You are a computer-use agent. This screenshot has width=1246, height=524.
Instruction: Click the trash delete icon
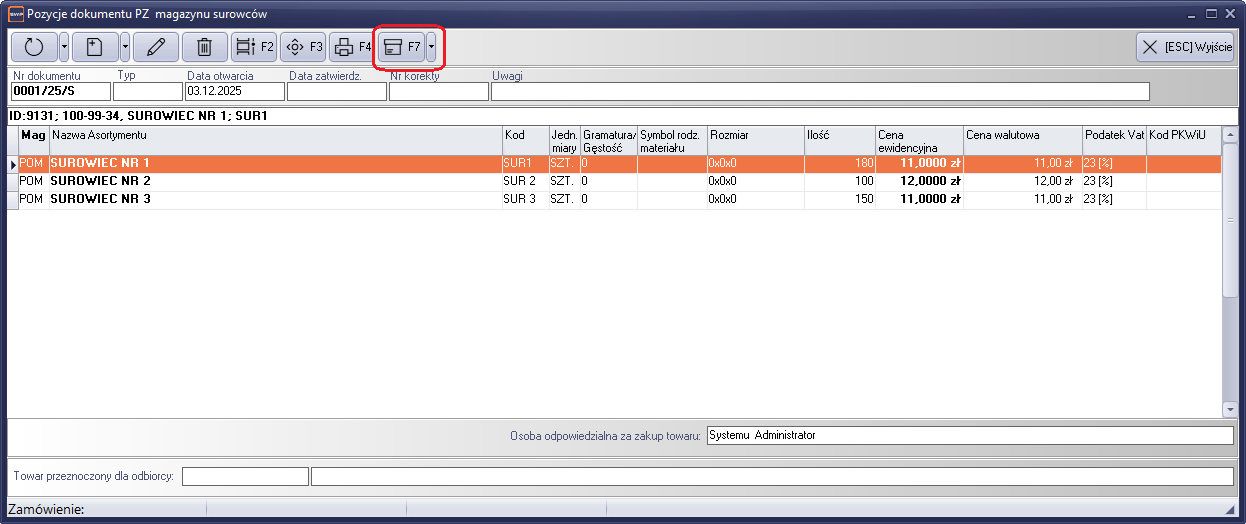pyautogui.click(x=204, y=47)
